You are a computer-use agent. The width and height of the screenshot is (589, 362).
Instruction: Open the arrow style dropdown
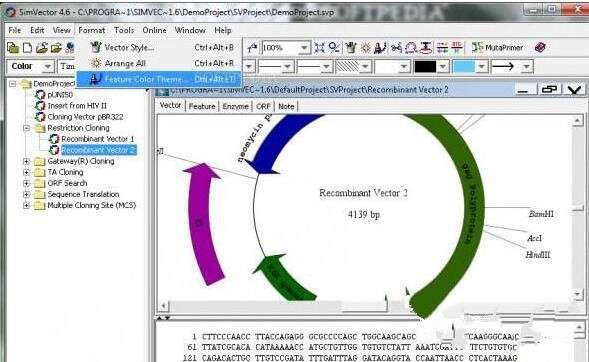click(x=526, y=67)
